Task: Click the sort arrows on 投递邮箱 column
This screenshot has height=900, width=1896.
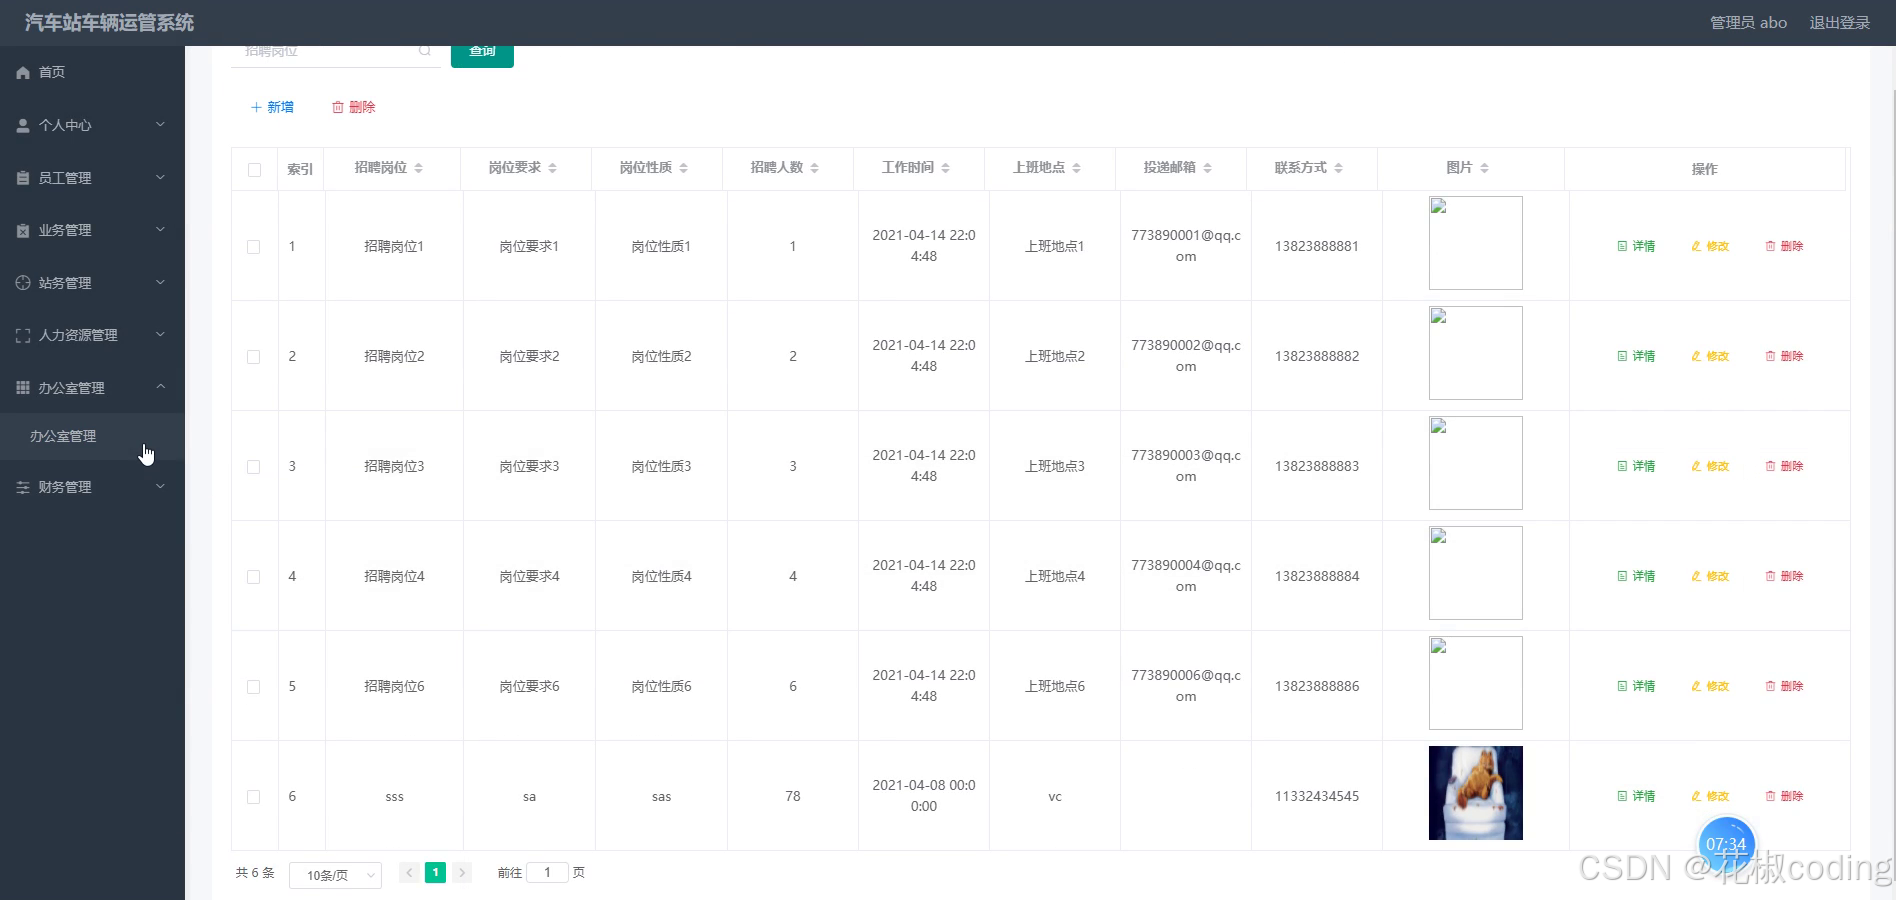Action: (x=1207, y=168)
